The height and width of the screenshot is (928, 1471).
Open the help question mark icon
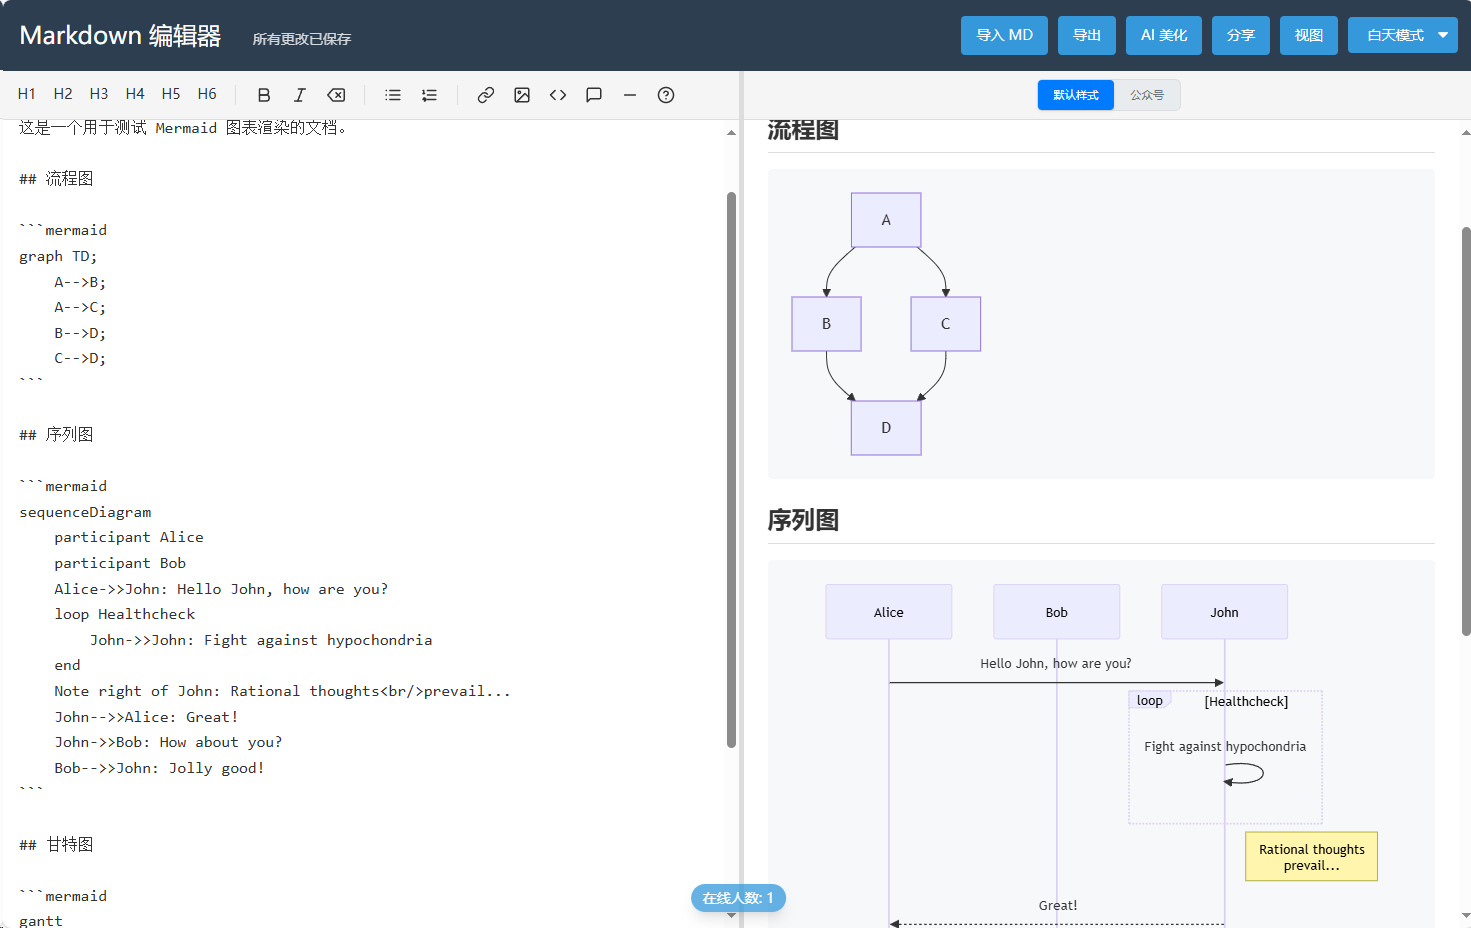pyautogui.click(x=666, y=95)
